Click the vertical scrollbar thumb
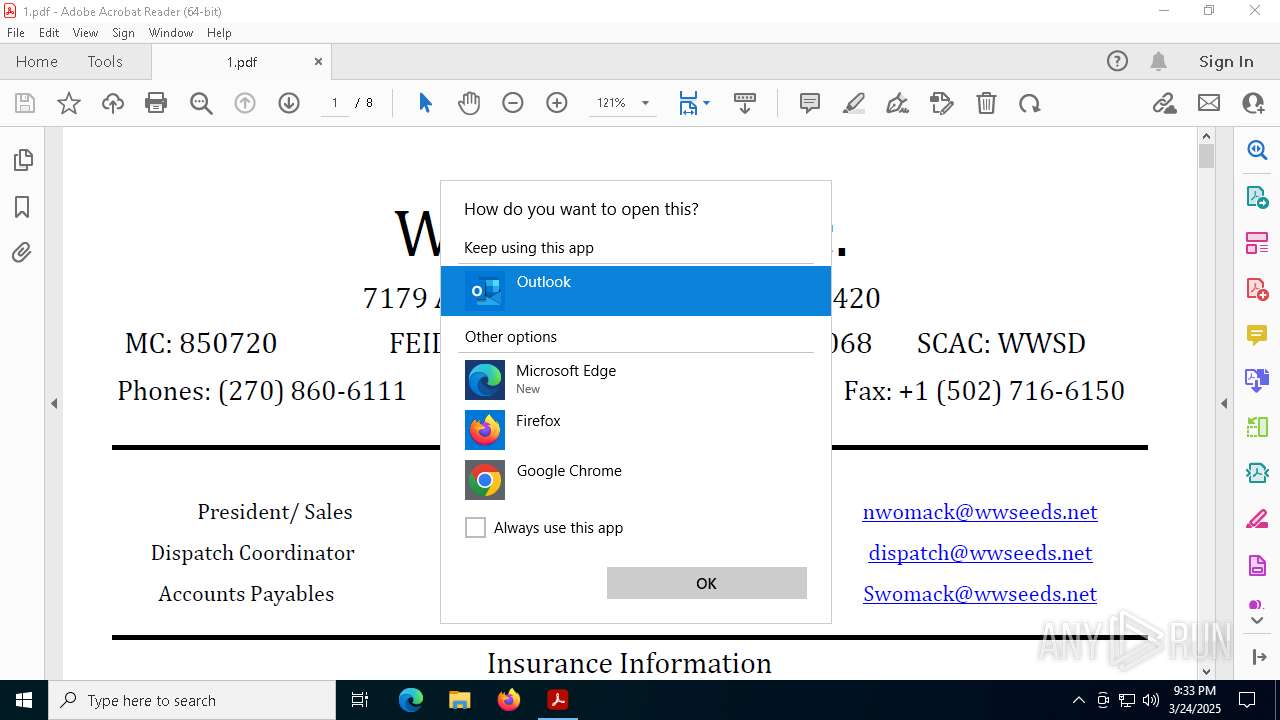Image resolution: width=1280 pixels, height=720 pixels. pos(1207,156)
